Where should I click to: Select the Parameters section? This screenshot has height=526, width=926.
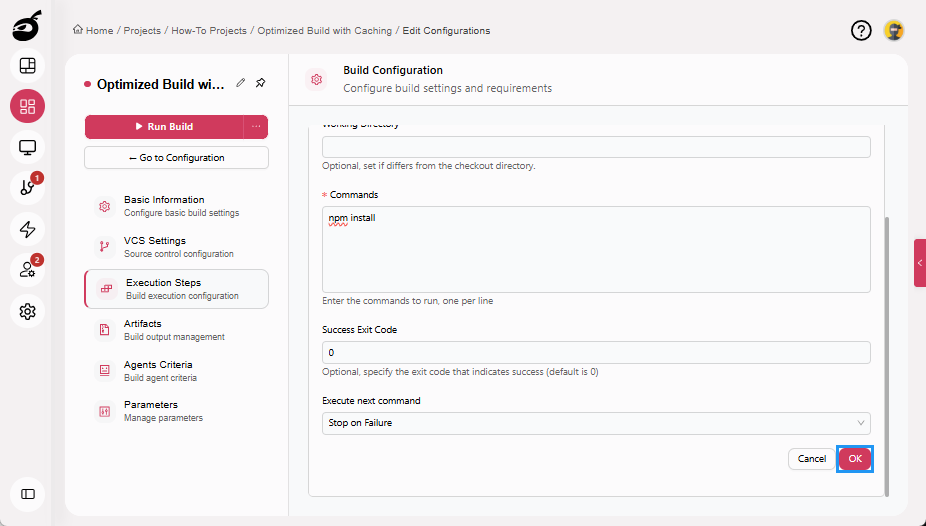[176, 411]
